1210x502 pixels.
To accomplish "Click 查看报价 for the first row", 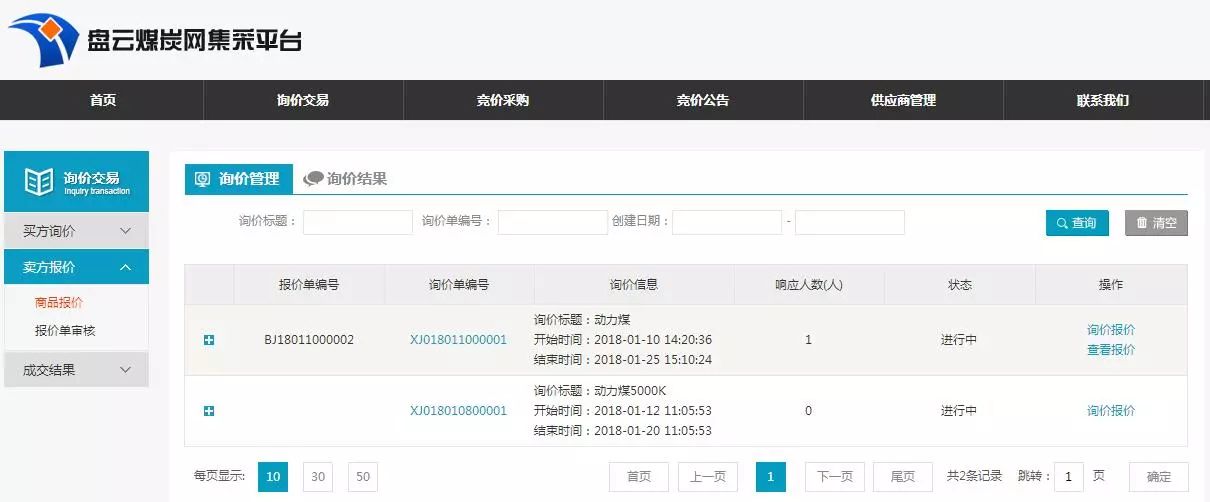I will click(x=1110, y=350).
